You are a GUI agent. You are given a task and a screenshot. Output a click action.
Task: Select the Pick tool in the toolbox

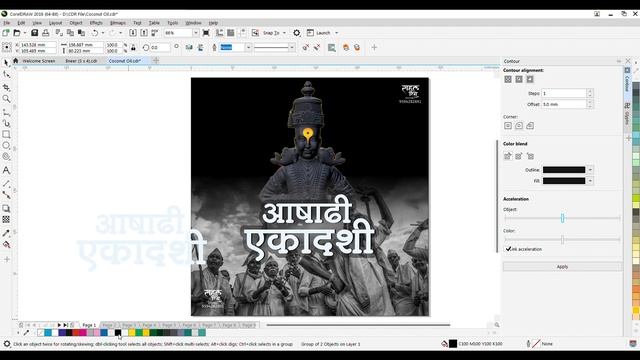coord(6,62)
